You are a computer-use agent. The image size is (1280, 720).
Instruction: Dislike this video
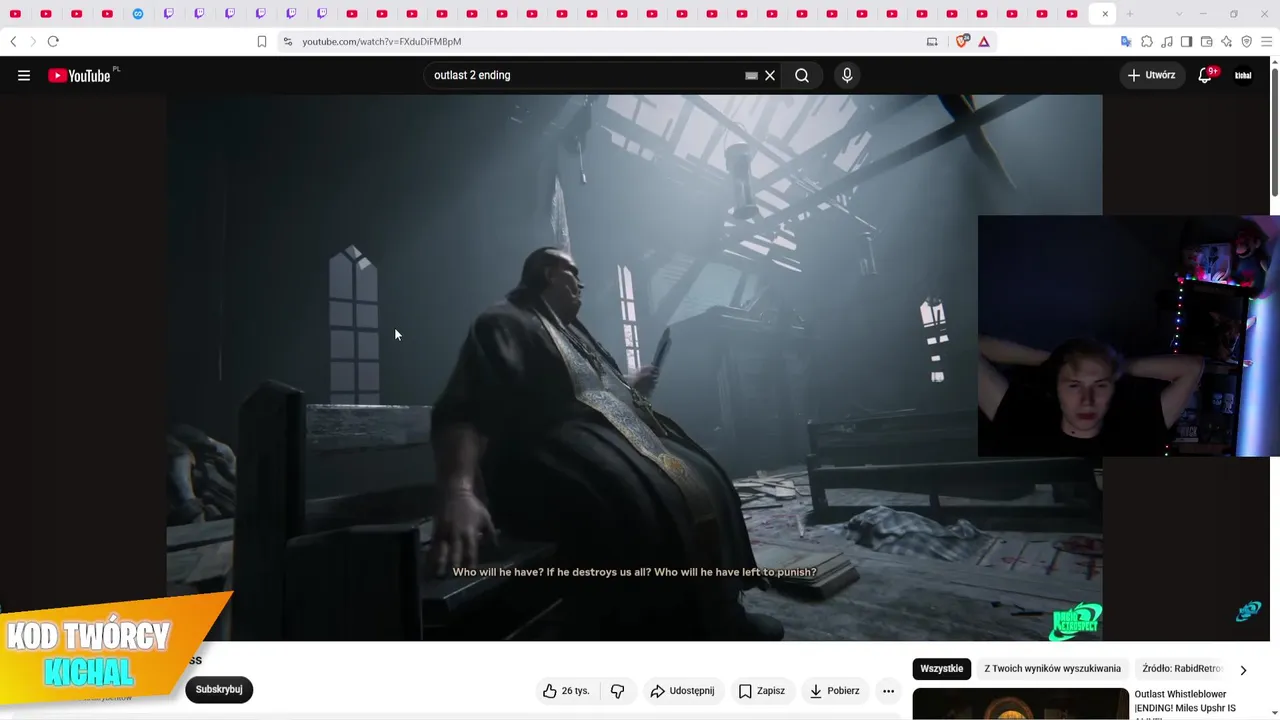pyautogui.click(x=617, y=691)
